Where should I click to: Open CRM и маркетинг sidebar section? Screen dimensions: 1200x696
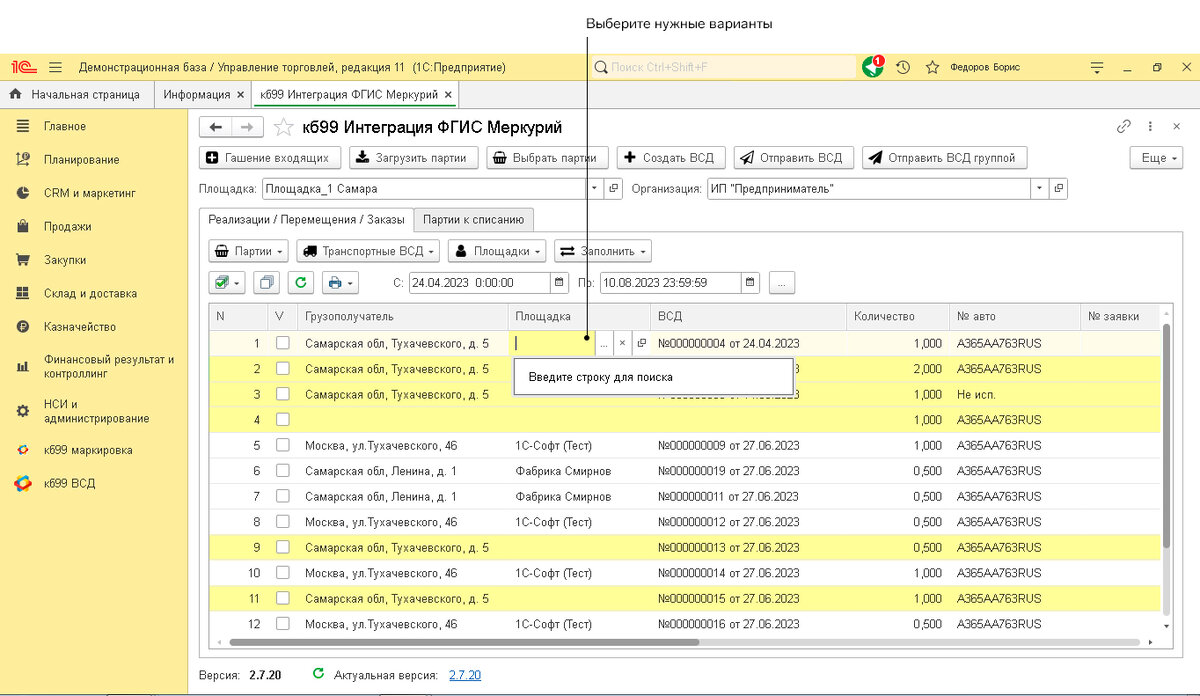coord(89,193)
